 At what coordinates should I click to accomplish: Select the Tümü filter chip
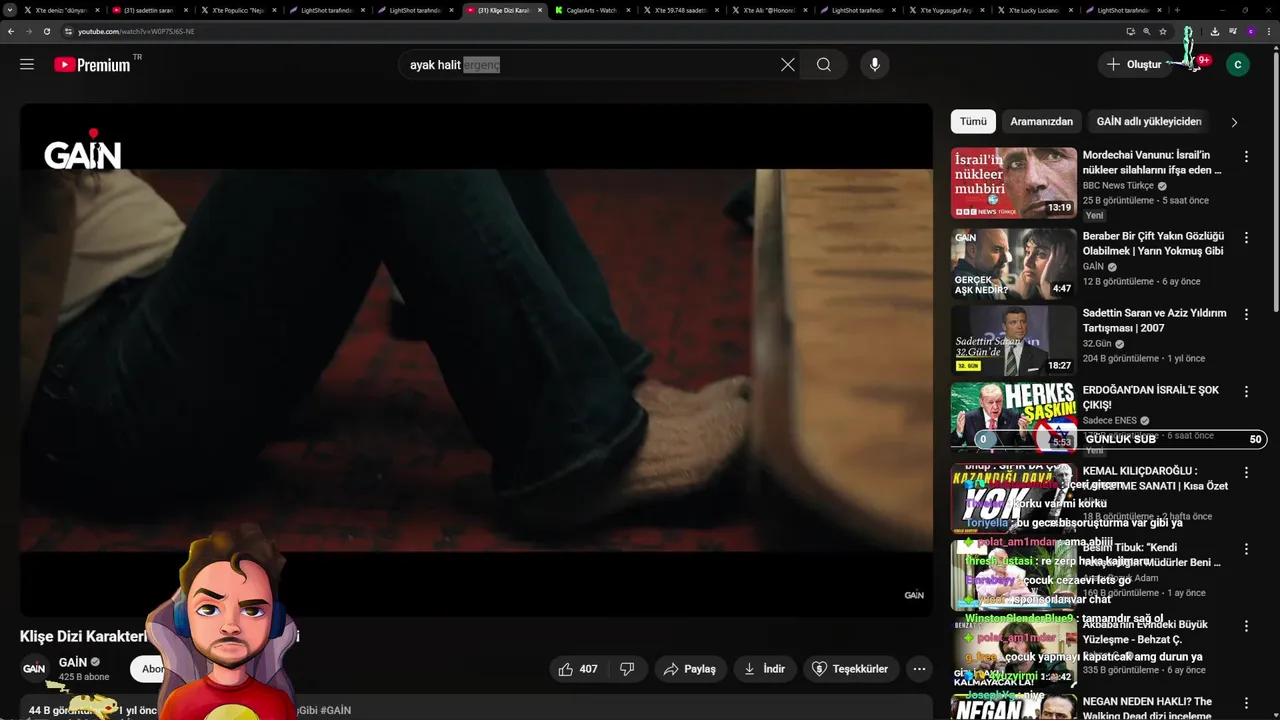tap(973, 122)
